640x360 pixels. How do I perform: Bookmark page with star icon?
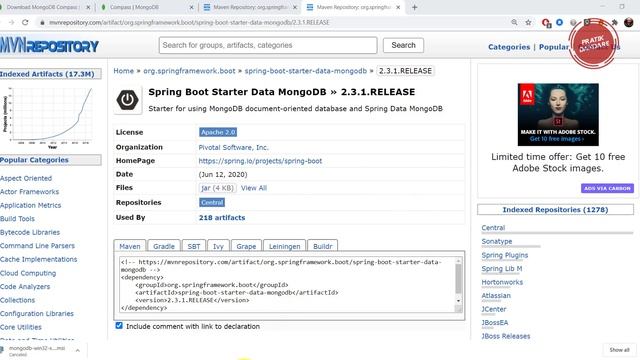[x=528, y=22]
